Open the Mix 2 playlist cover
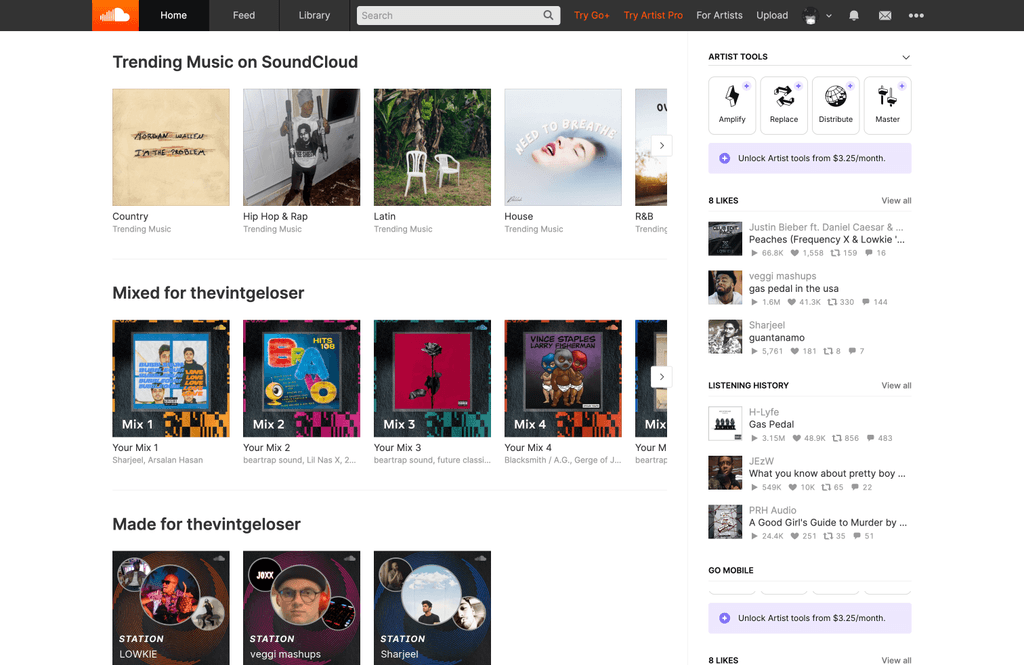 (302, 378)
